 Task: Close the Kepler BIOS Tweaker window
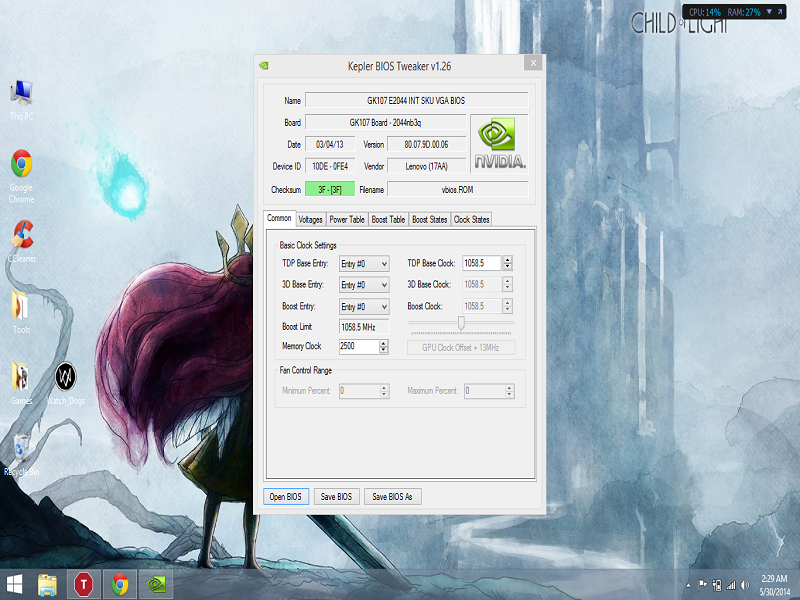point(533,63)
